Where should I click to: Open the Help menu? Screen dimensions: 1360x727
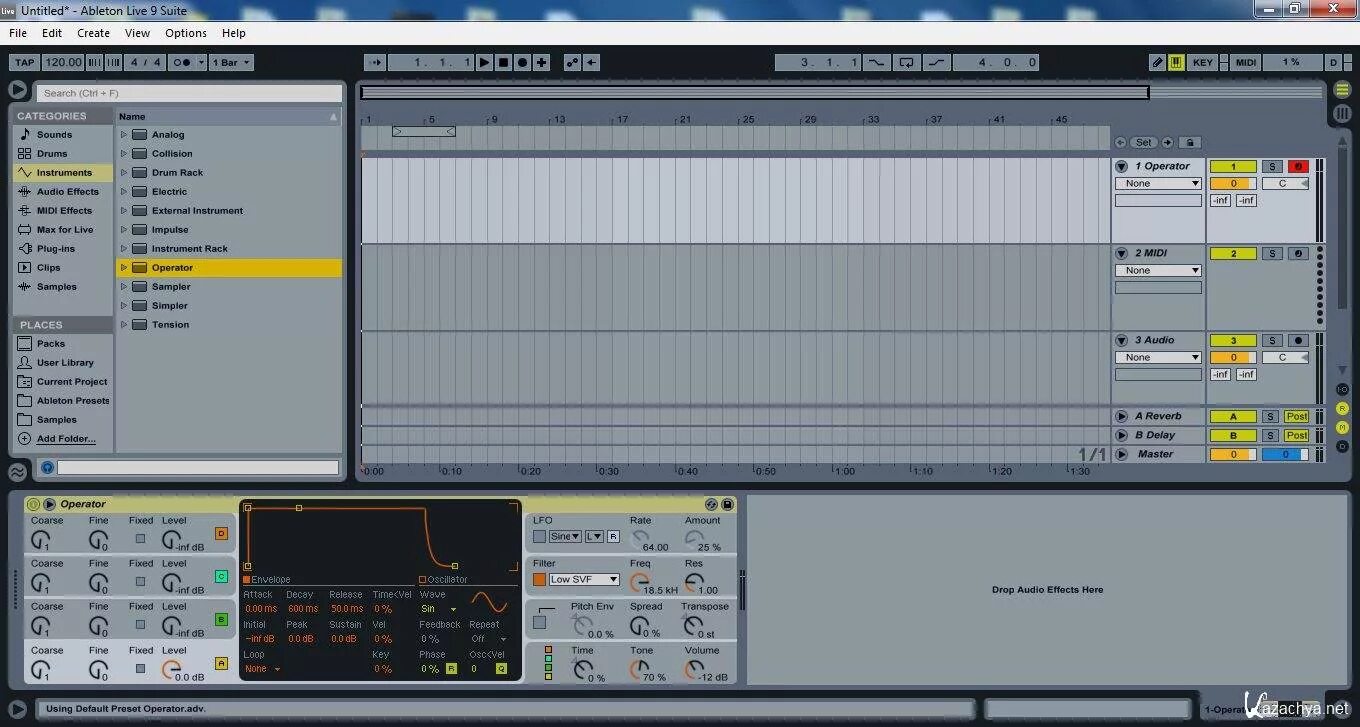pyautogui.click(x=233, y=33)
